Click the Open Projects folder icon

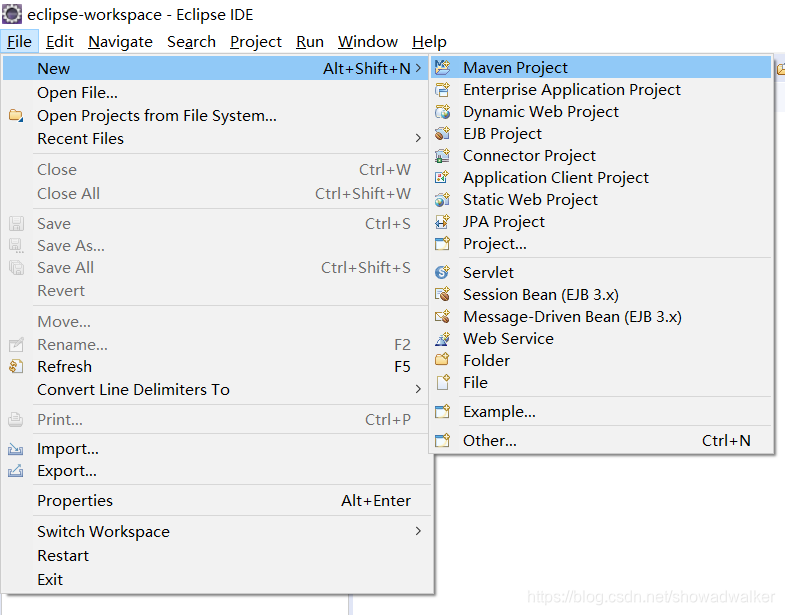16,116
